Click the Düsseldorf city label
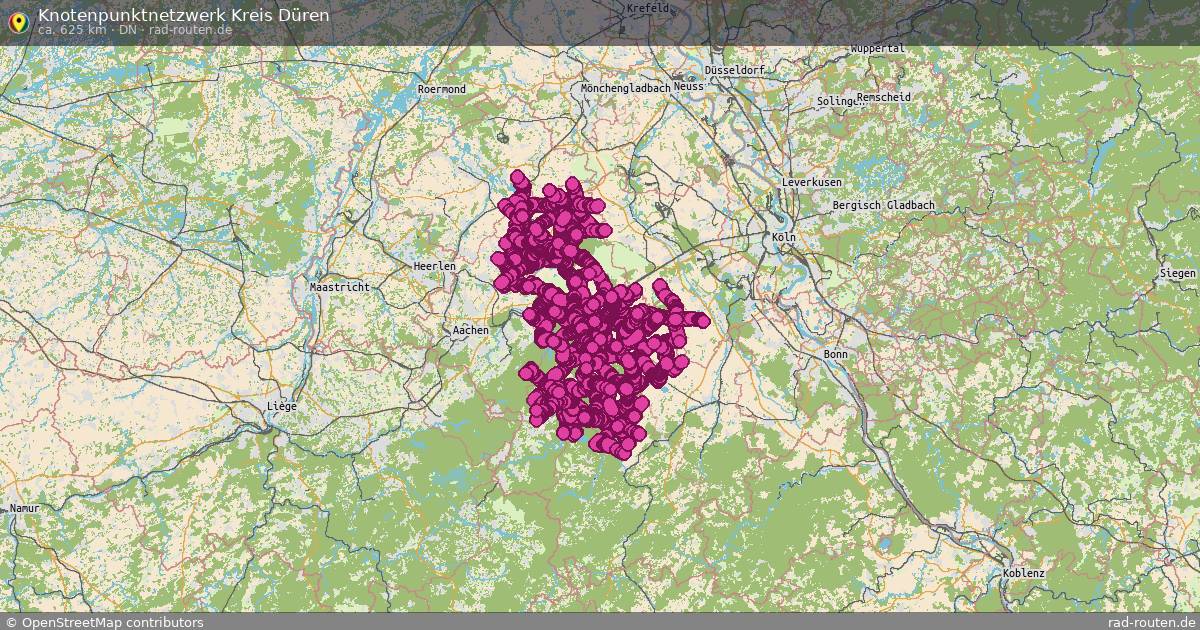This screenshot has width=1200, height=630. point(734,71)
